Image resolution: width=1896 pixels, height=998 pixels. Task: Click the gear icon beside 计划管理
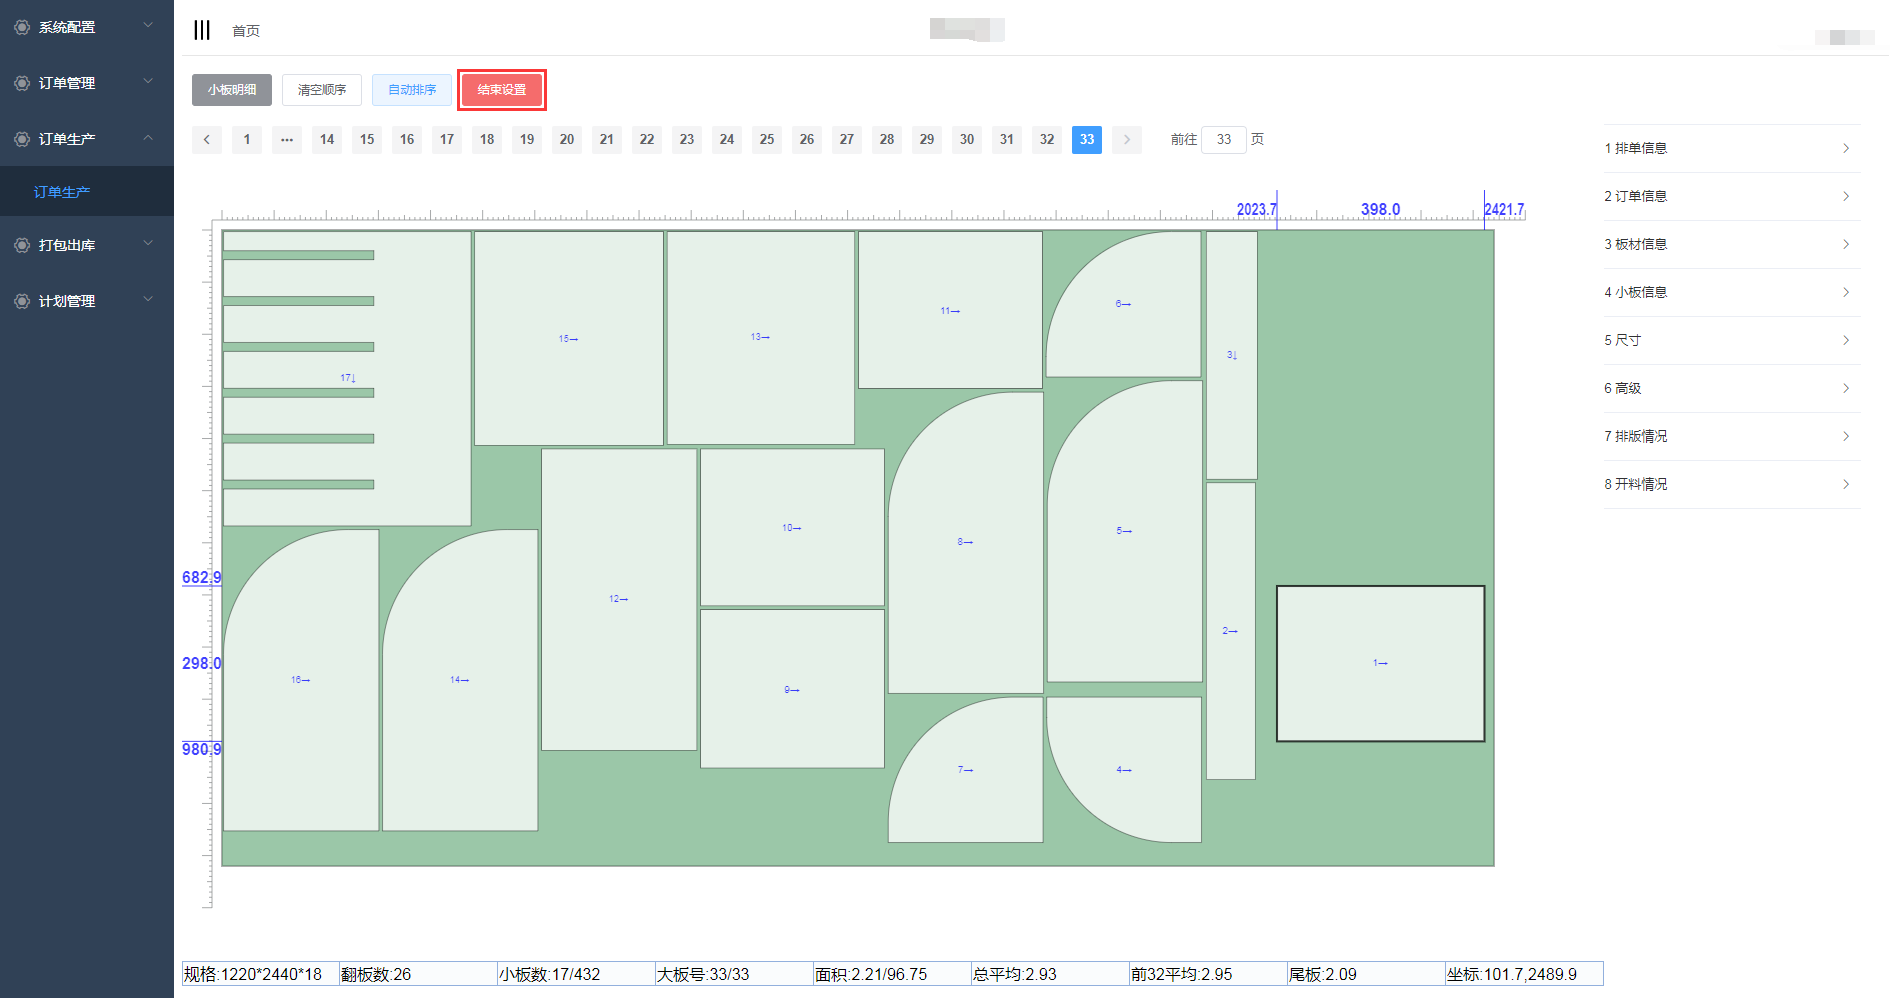[22, 301]
